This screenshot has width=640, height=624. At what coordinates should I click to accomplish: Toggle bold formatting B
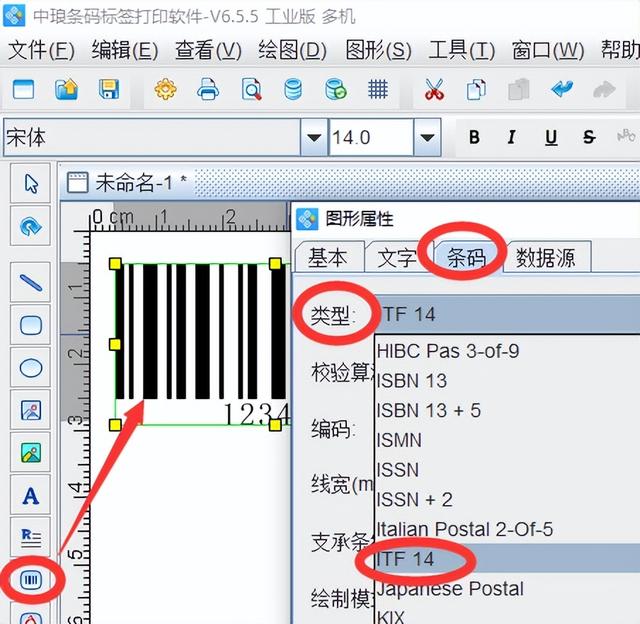[x=474, y=137]
